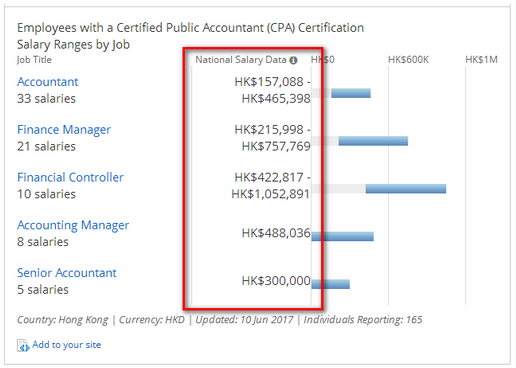Open the Finance Manager job link

pos(64,130)
